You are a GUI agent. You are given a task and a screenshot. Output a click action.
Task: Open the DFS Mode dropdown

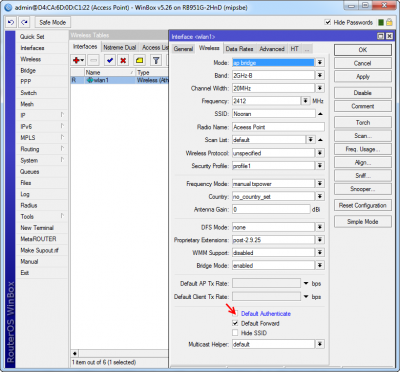(320, 227)
